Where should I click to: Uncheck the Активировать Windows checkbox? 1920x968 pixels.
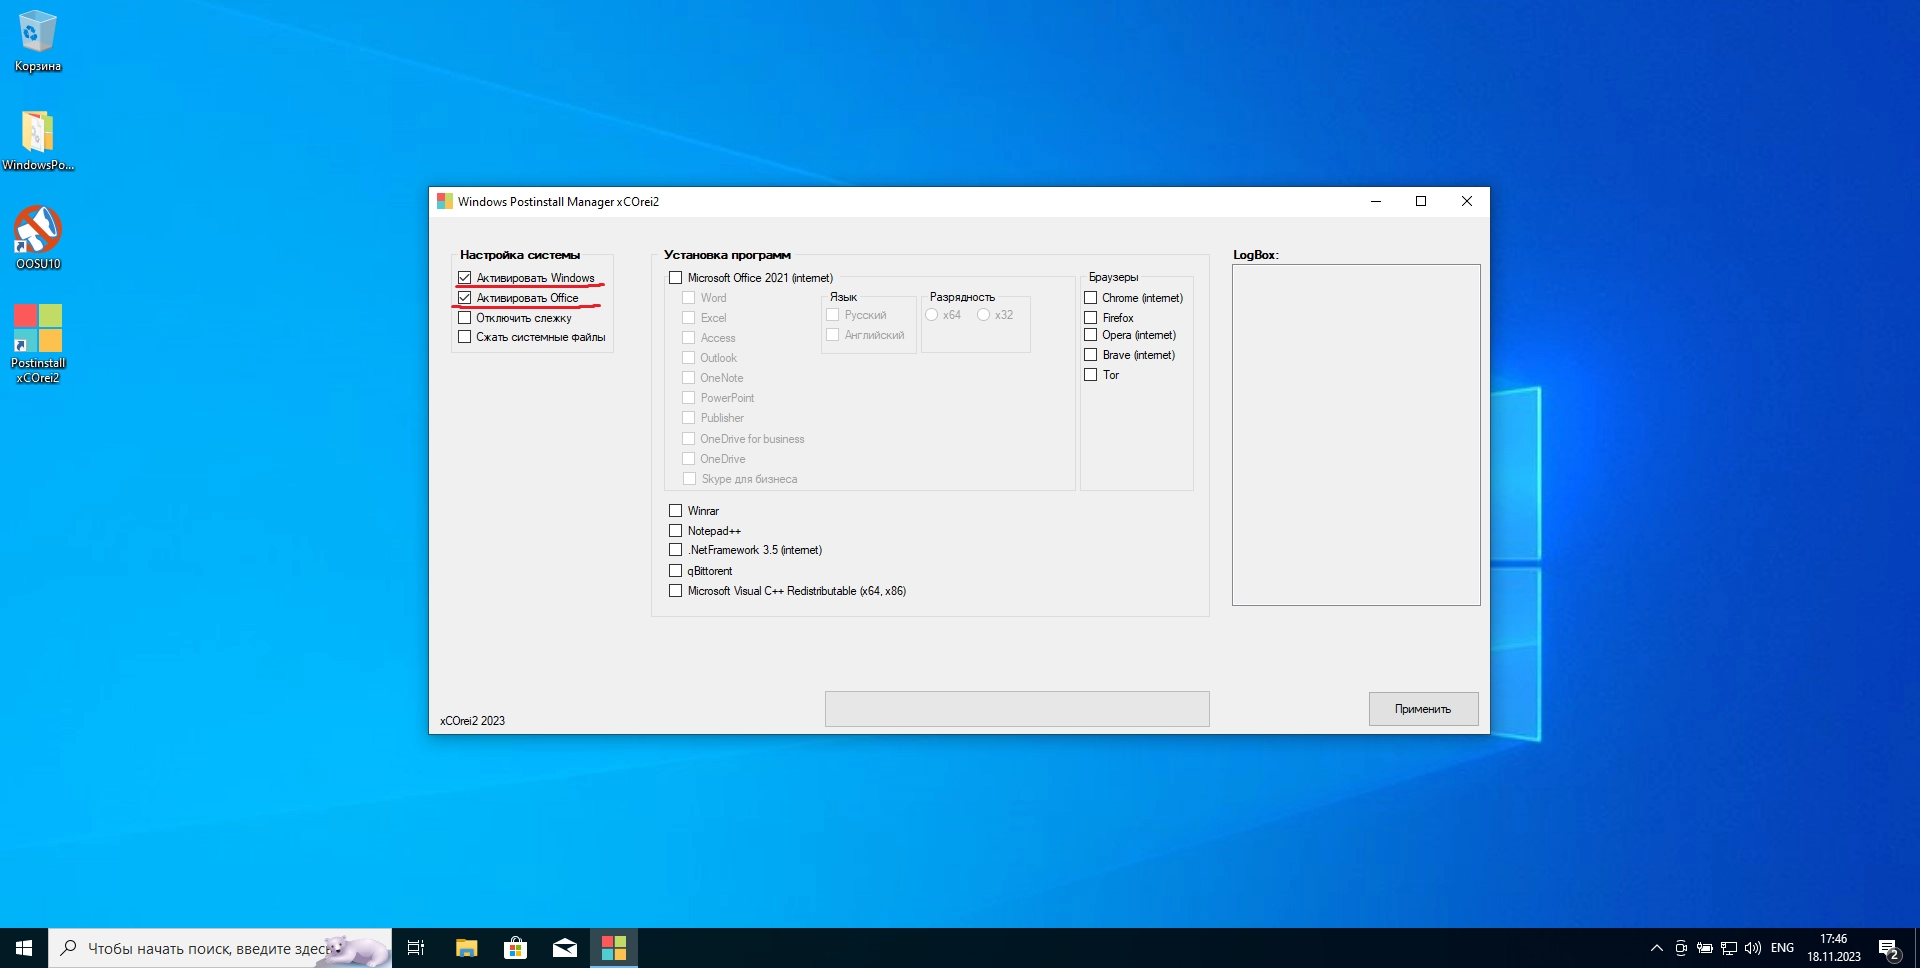coord(465,278)
